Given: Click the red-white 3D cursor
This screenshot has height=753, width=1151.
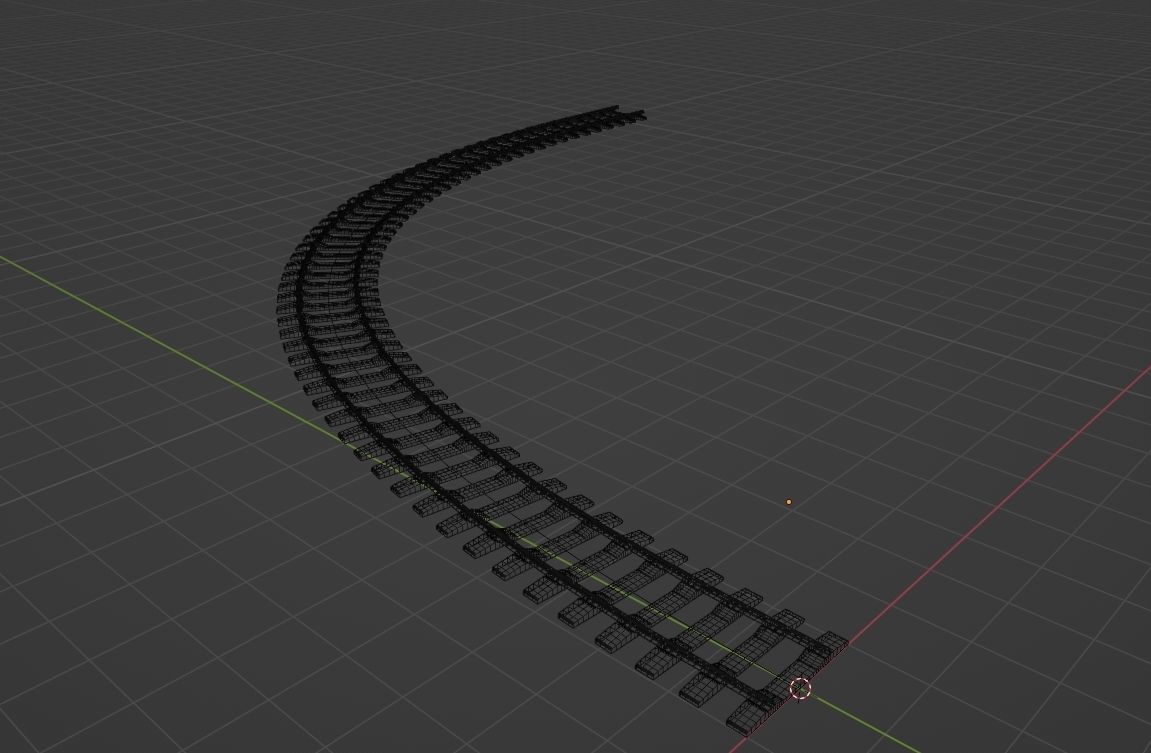Looking at the screenshot, I should (x=800, y=689).
